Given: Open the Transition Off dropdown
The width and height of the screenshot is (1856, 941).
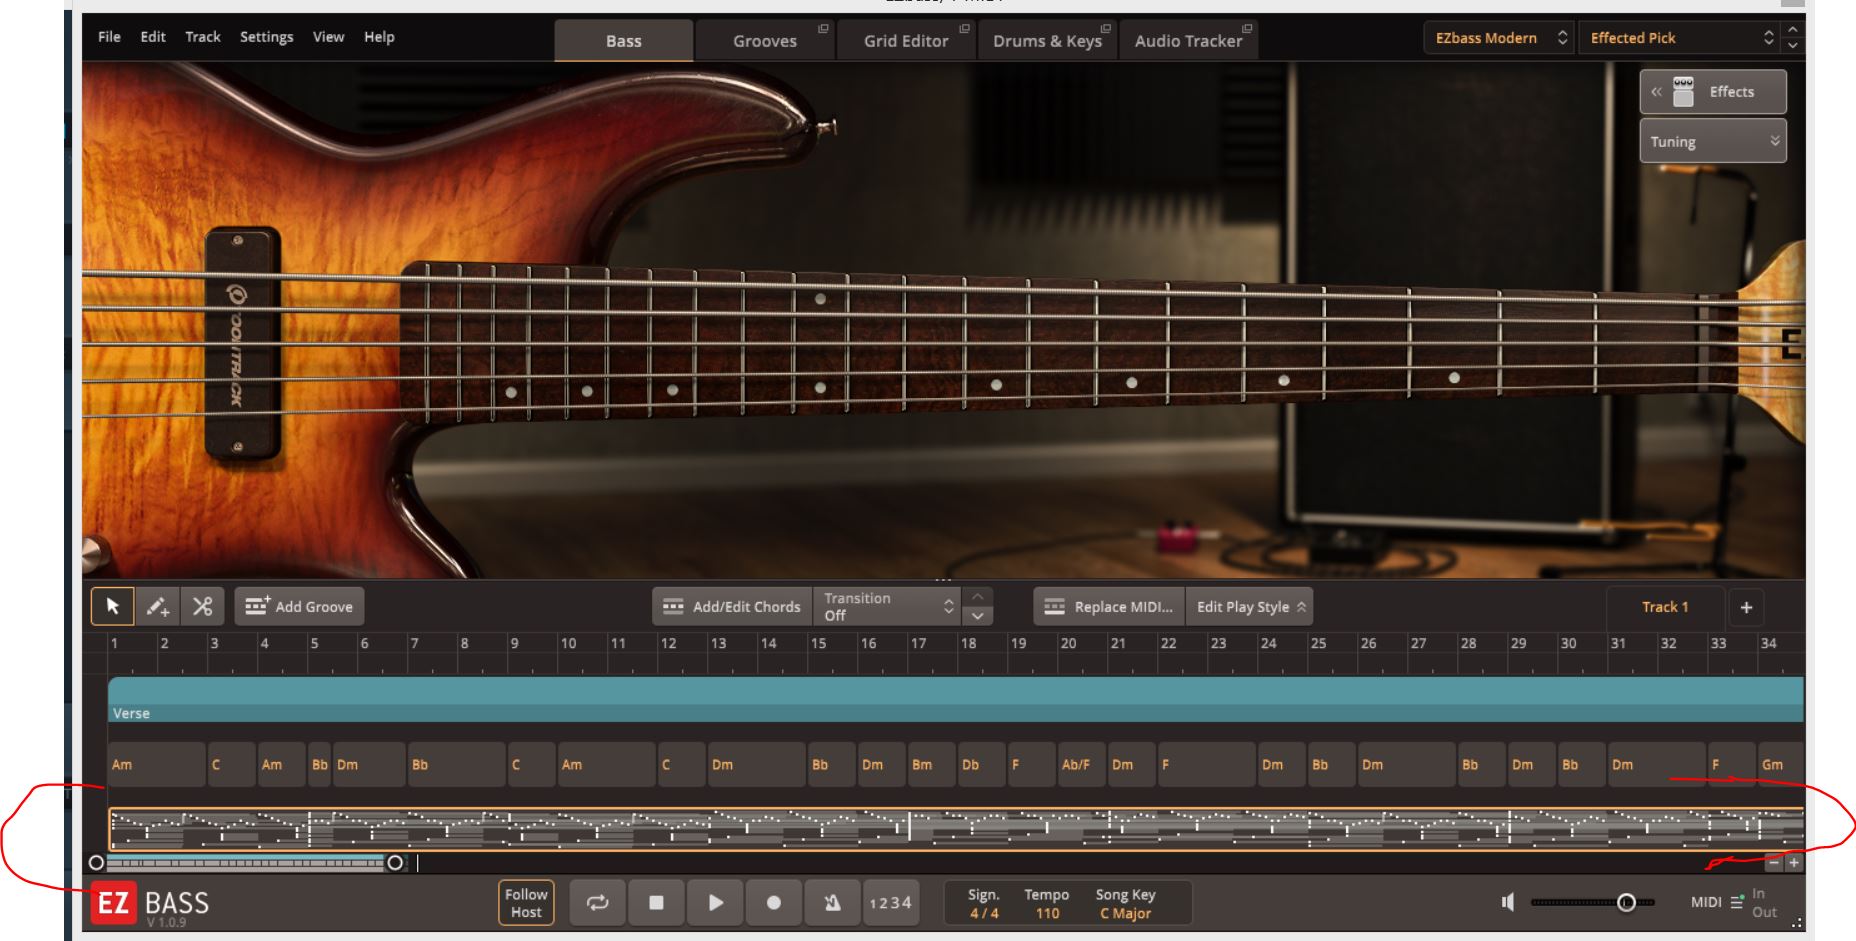Looking at the screenshot, I should tap(887, 606).
